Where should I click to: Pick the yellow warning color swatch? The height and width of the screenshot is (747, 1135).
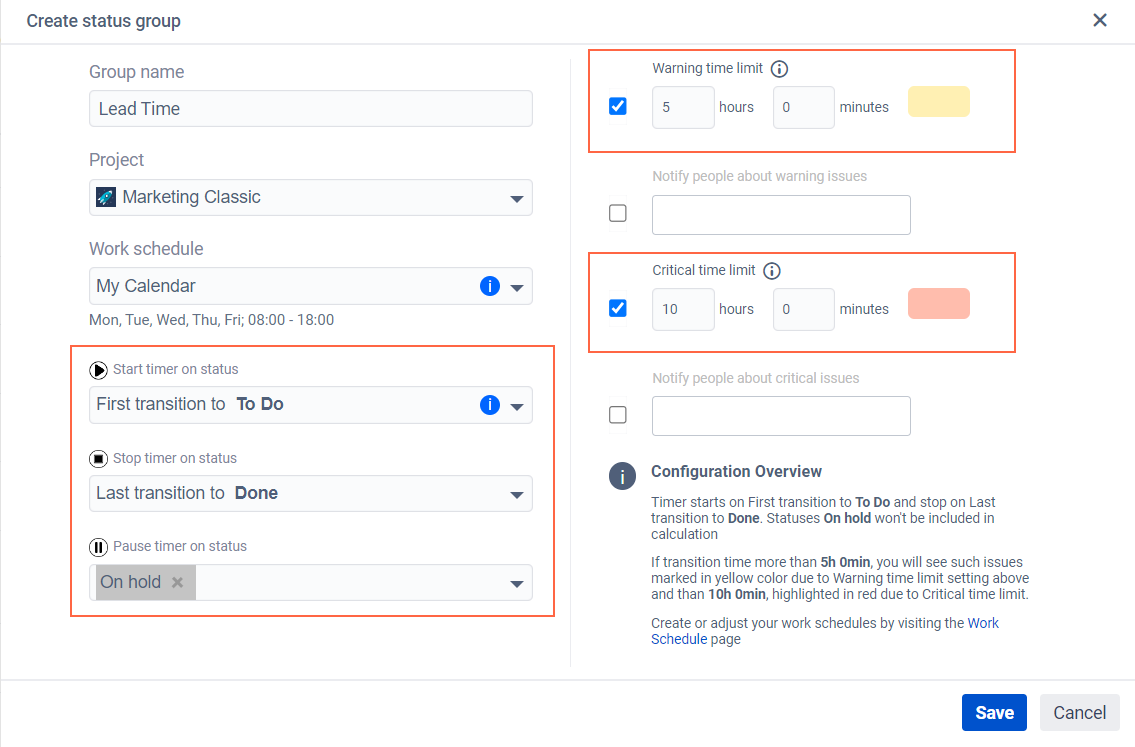pos(938,102)
